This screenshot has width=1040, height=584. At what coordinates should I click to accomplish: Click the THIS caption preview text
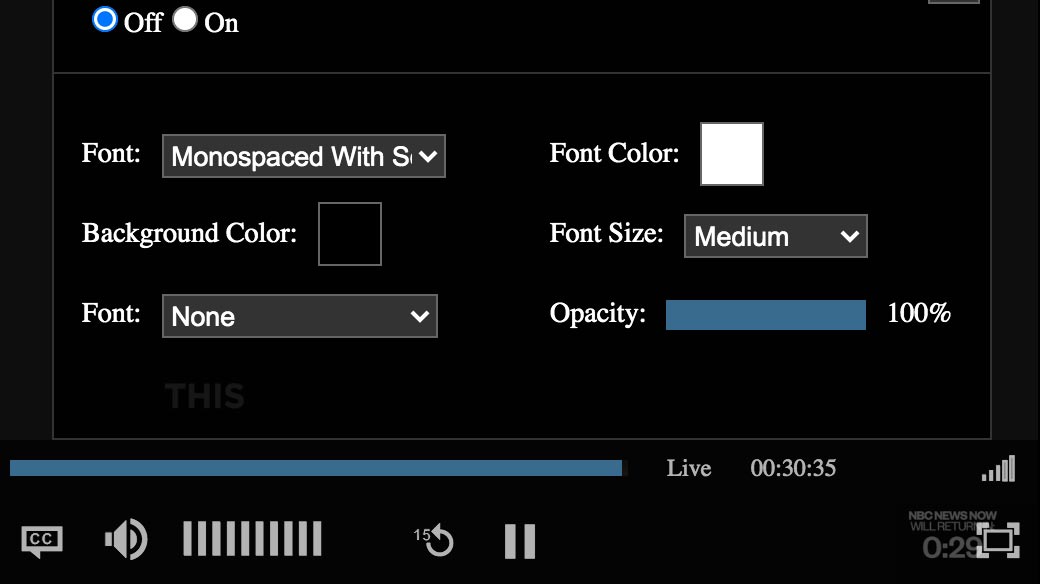point(204,396)
